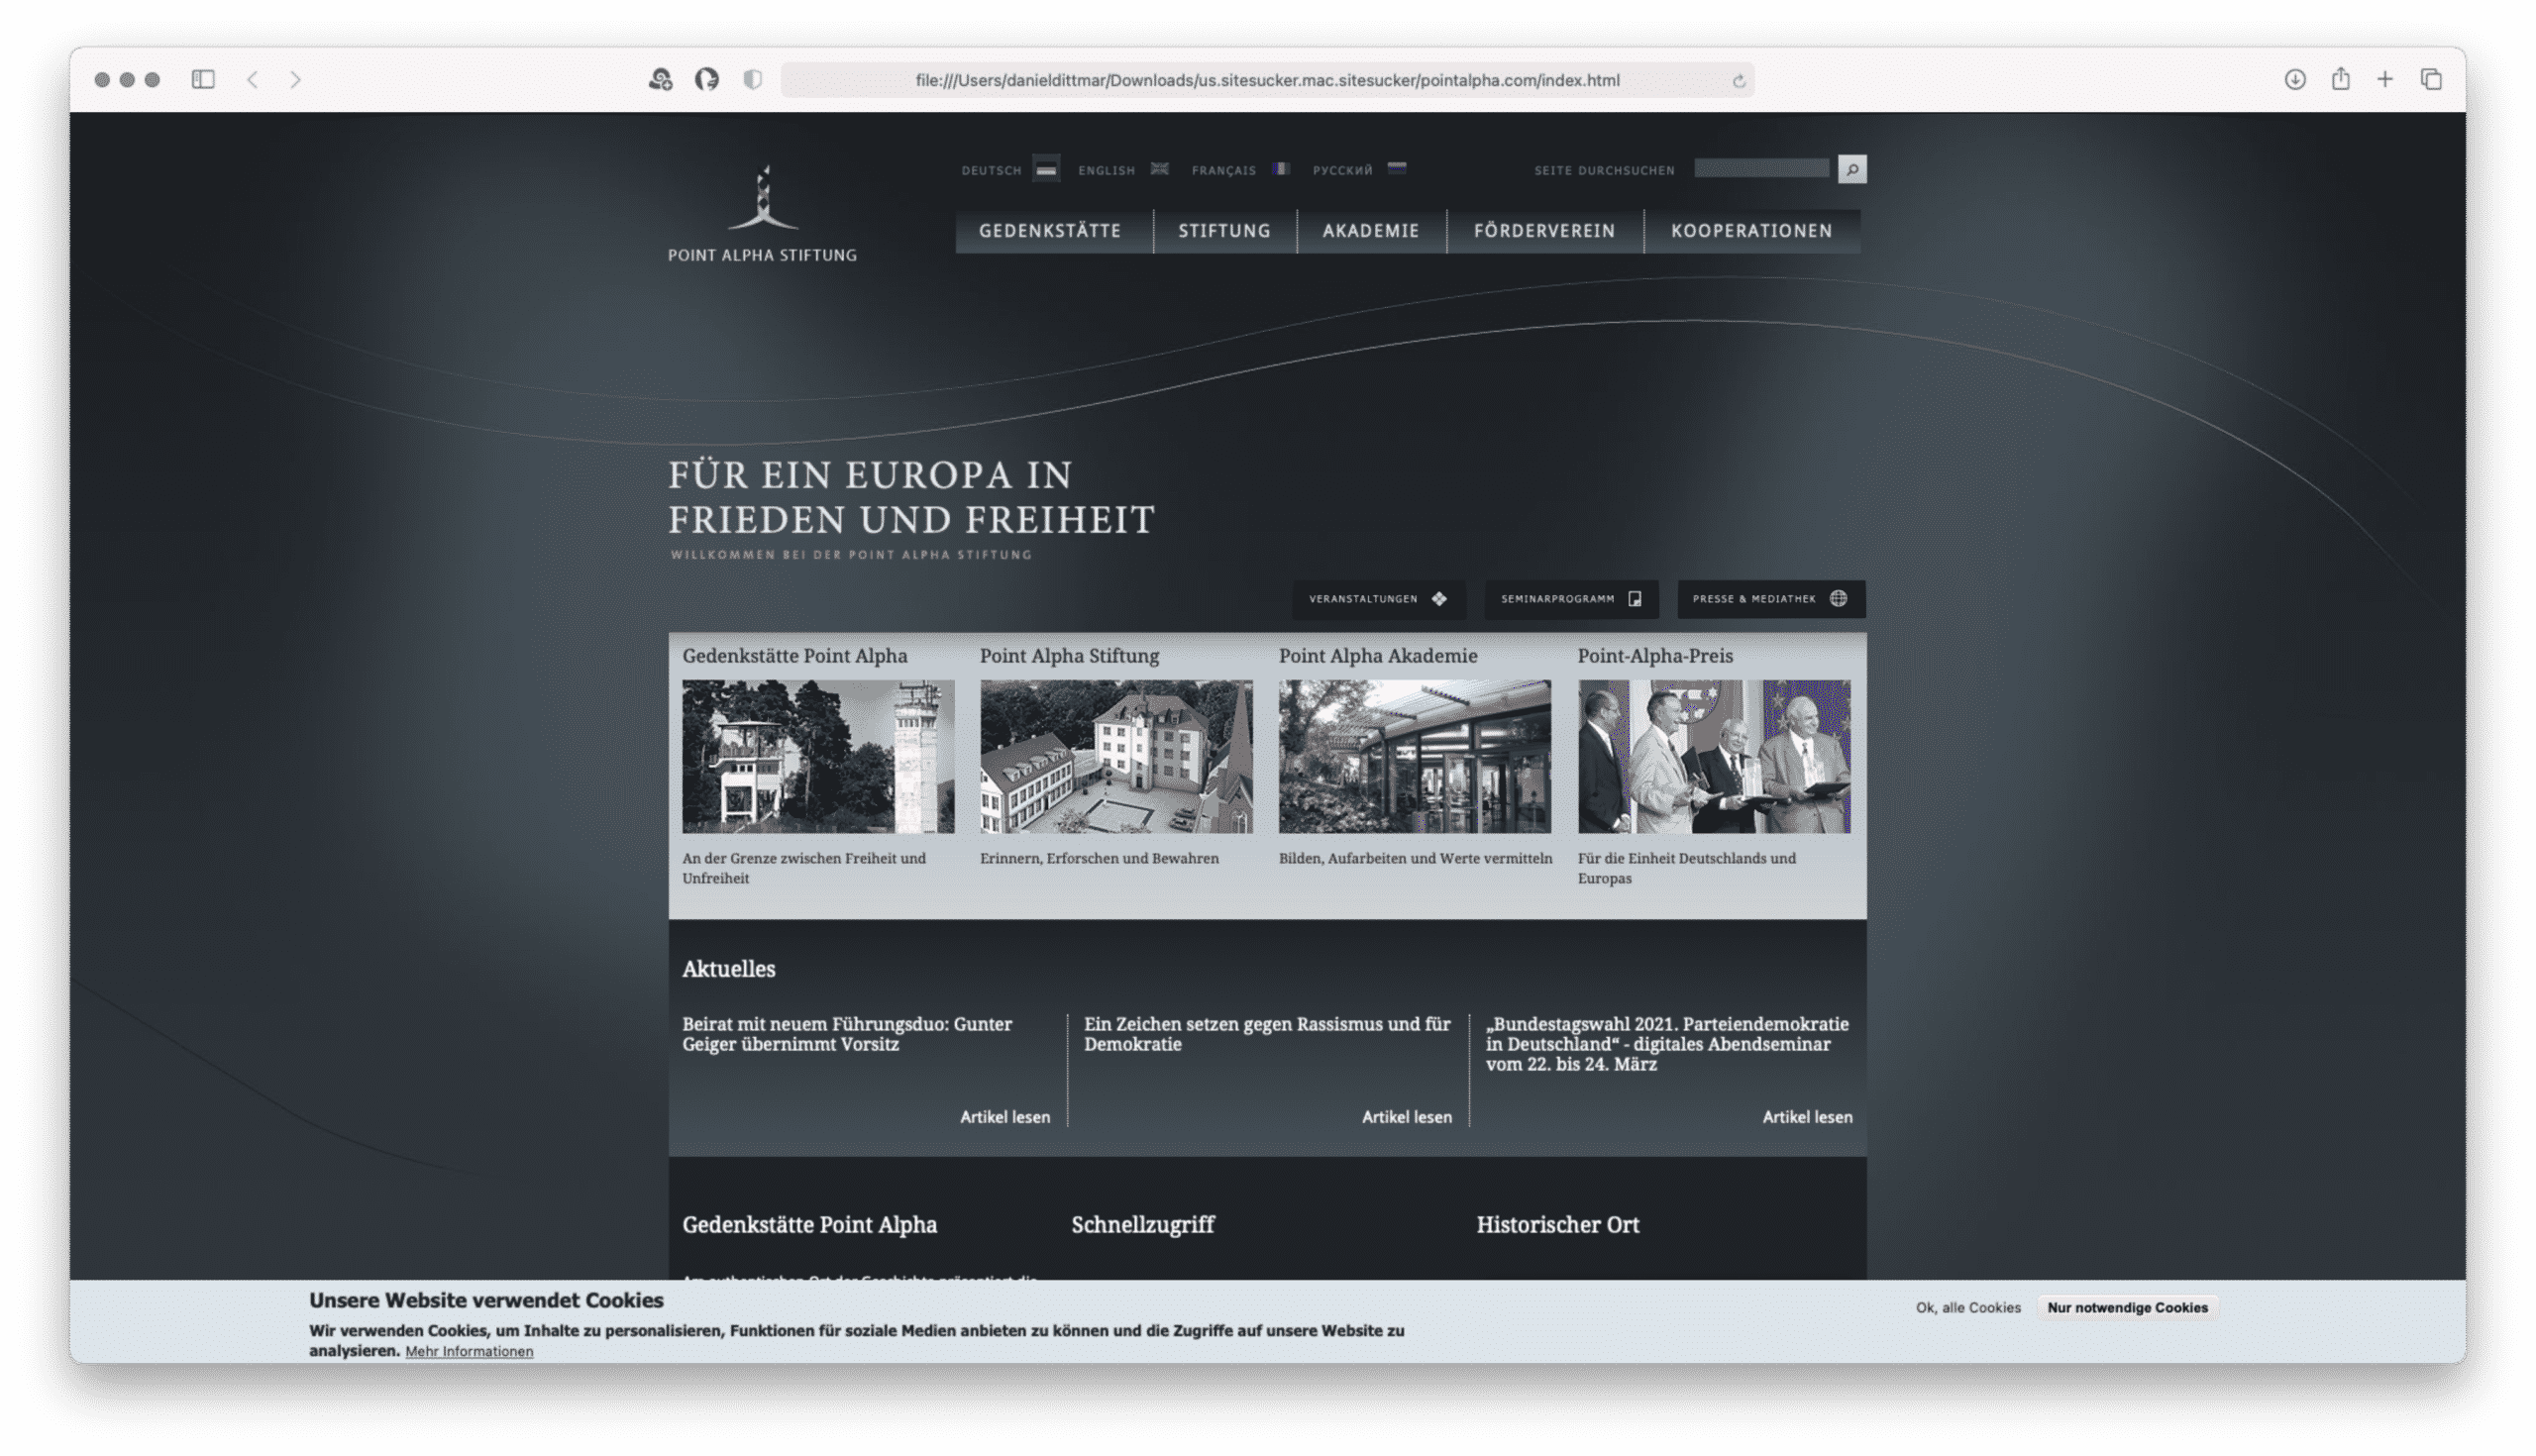Open headline Ein Zeichen setzen gegen Rassismus

pos(1267,1034)
